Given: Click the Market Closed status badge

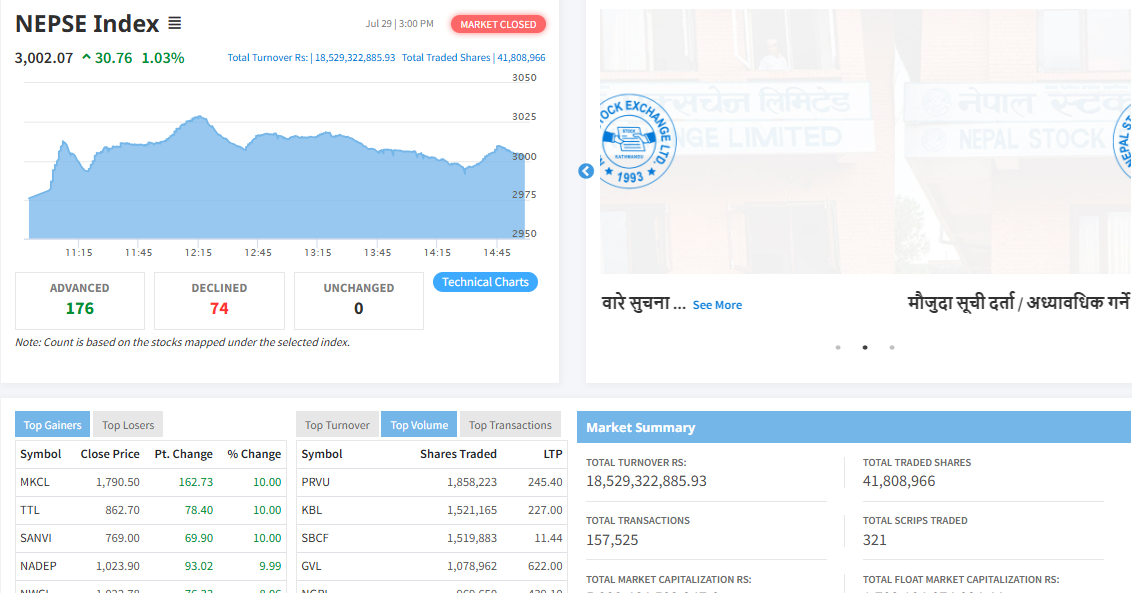Looking at the screenshot, I should [498, 24].
